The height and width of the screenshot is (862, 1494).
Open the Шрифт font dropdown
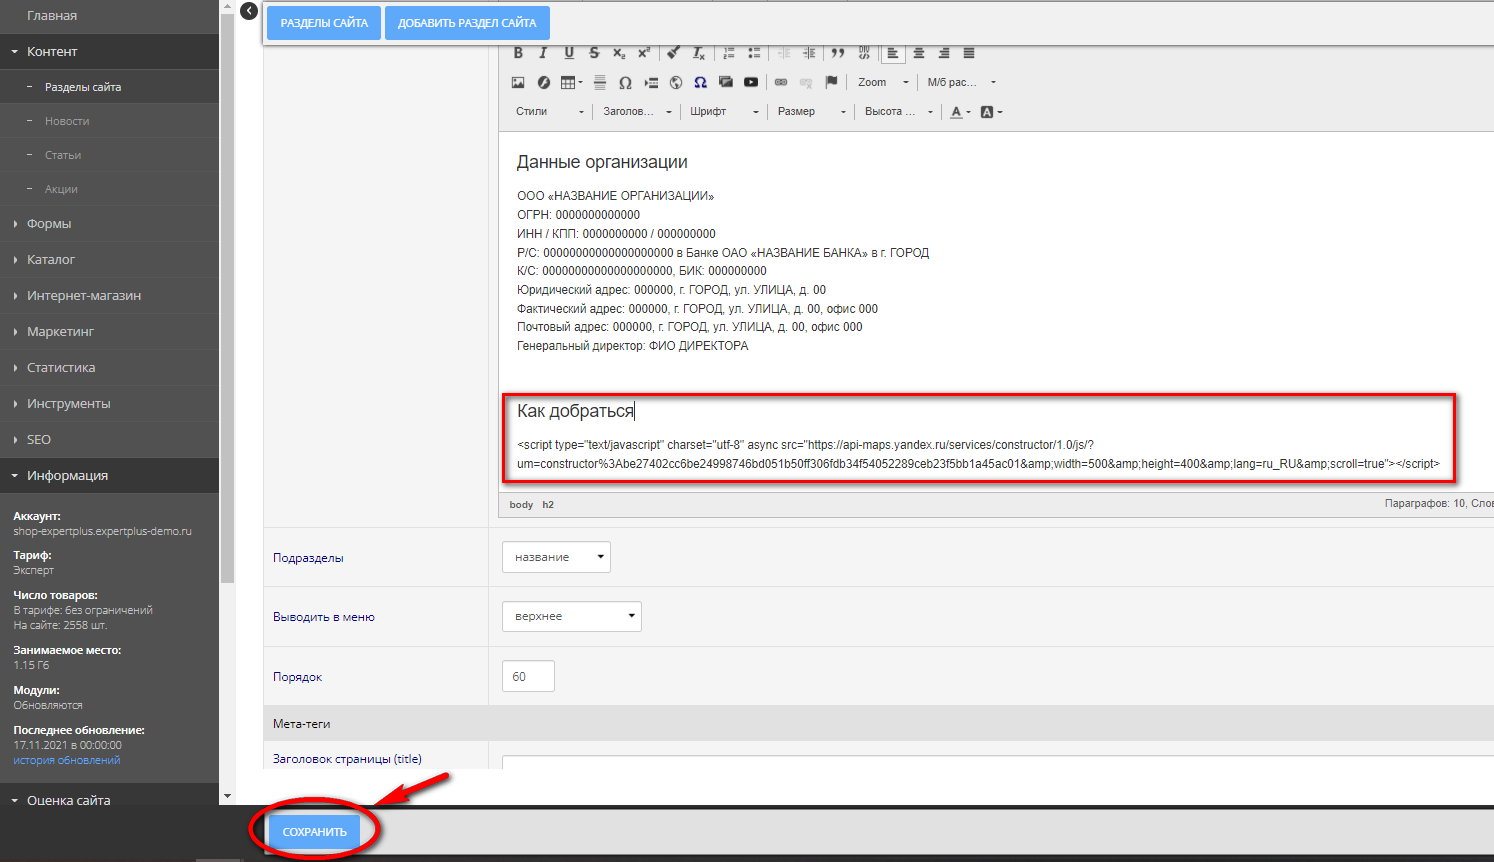(724, 111)
